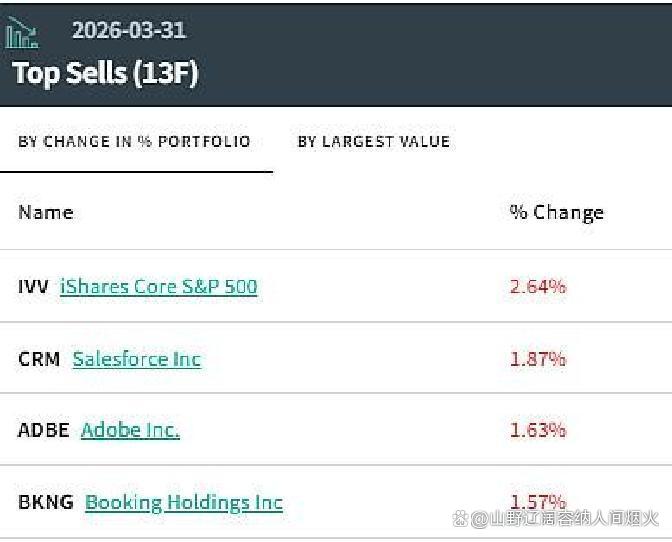Open the Adobe Inc. link
Image resolution: width=672 pixels, height=542 pixels.
[130, 430]
